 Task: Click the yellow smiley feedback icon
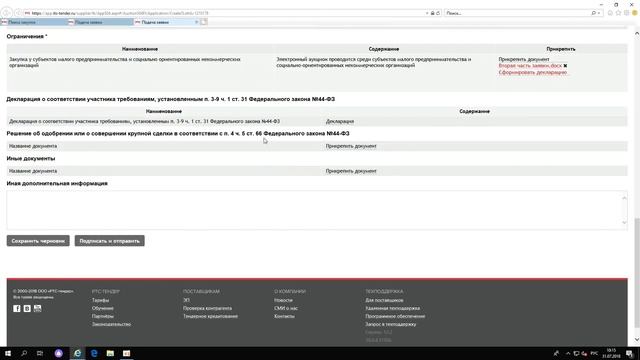click(x=635, y=13)
